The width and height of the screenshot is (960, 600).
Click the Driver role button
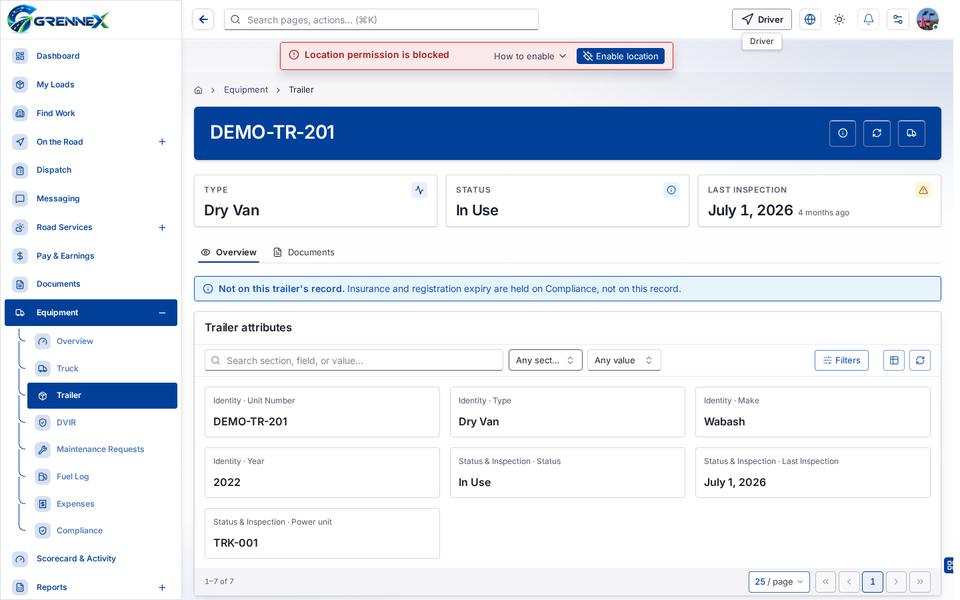click(x=762, y=20)
